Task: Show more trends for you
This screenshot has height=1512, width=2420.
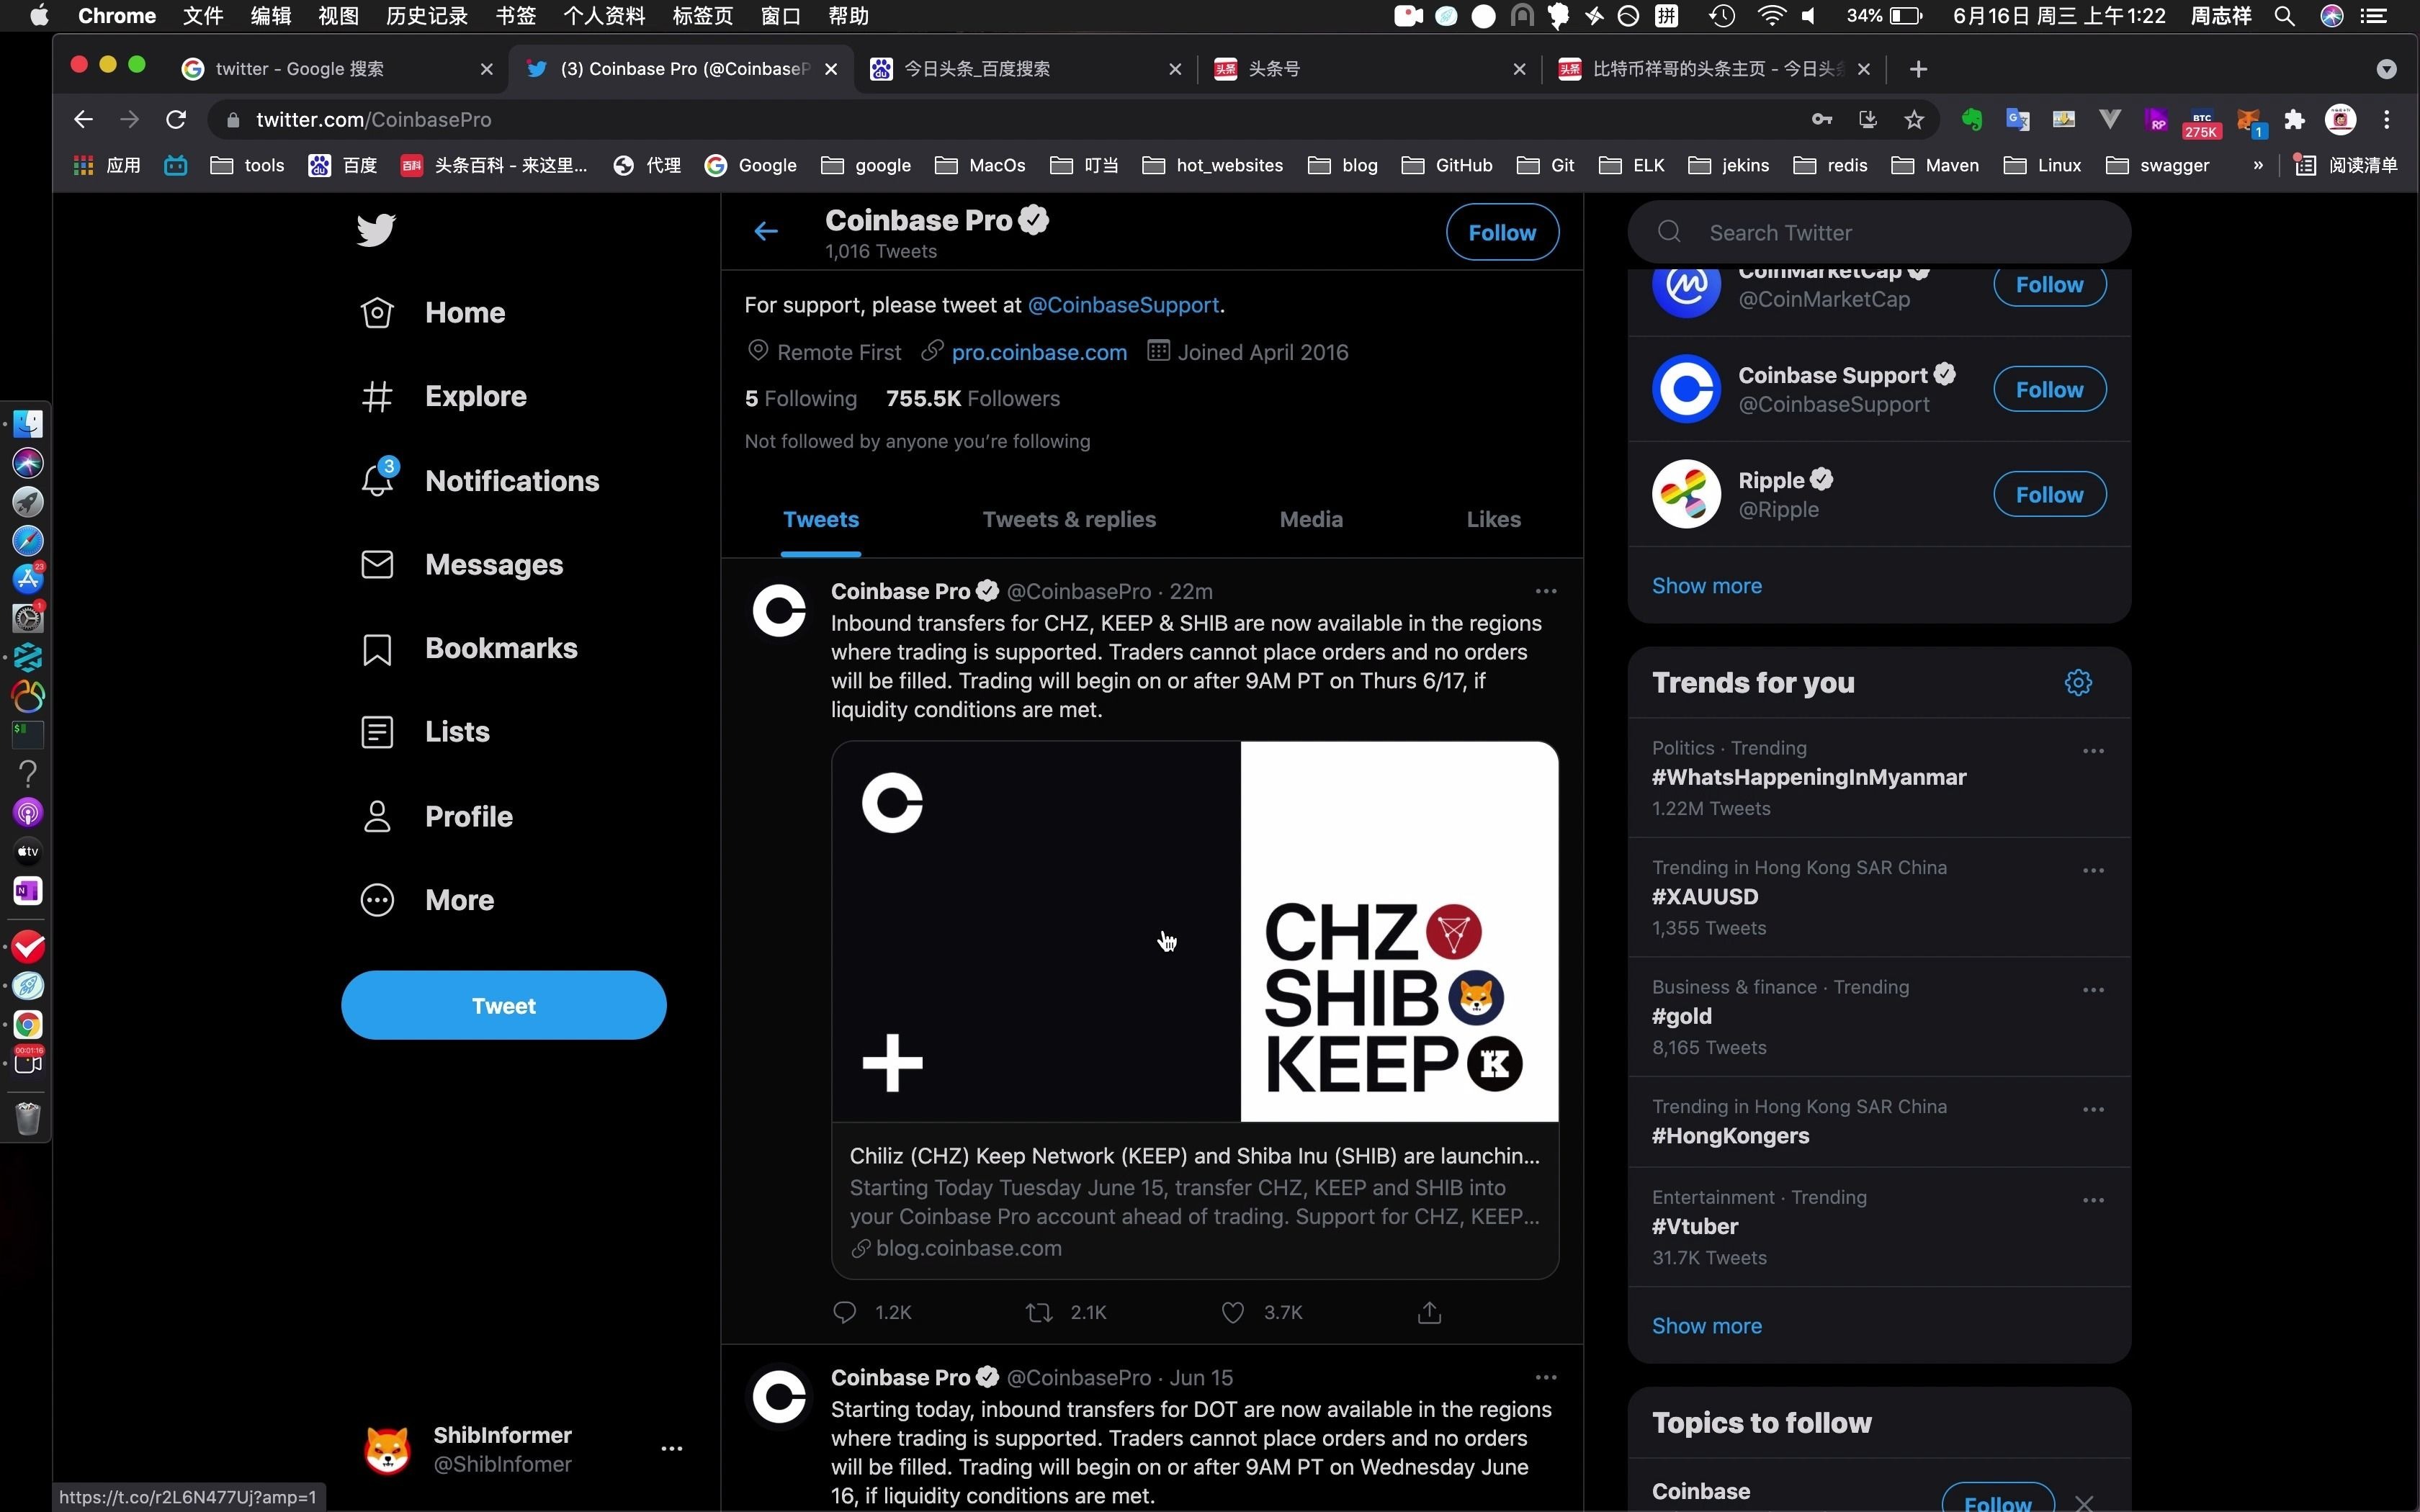Action: [1706, 1325]
